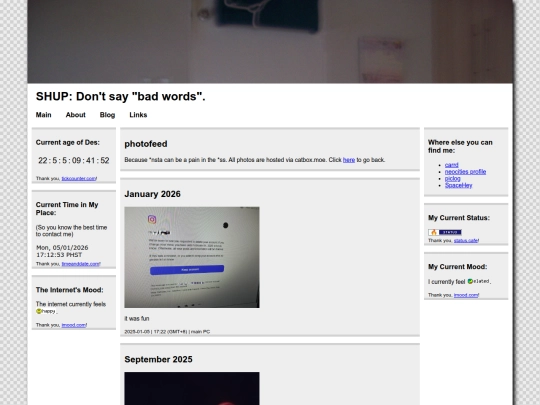Screen dimensions: 540x405
Task: Open the Blog section
Action: tap(107, 115)
